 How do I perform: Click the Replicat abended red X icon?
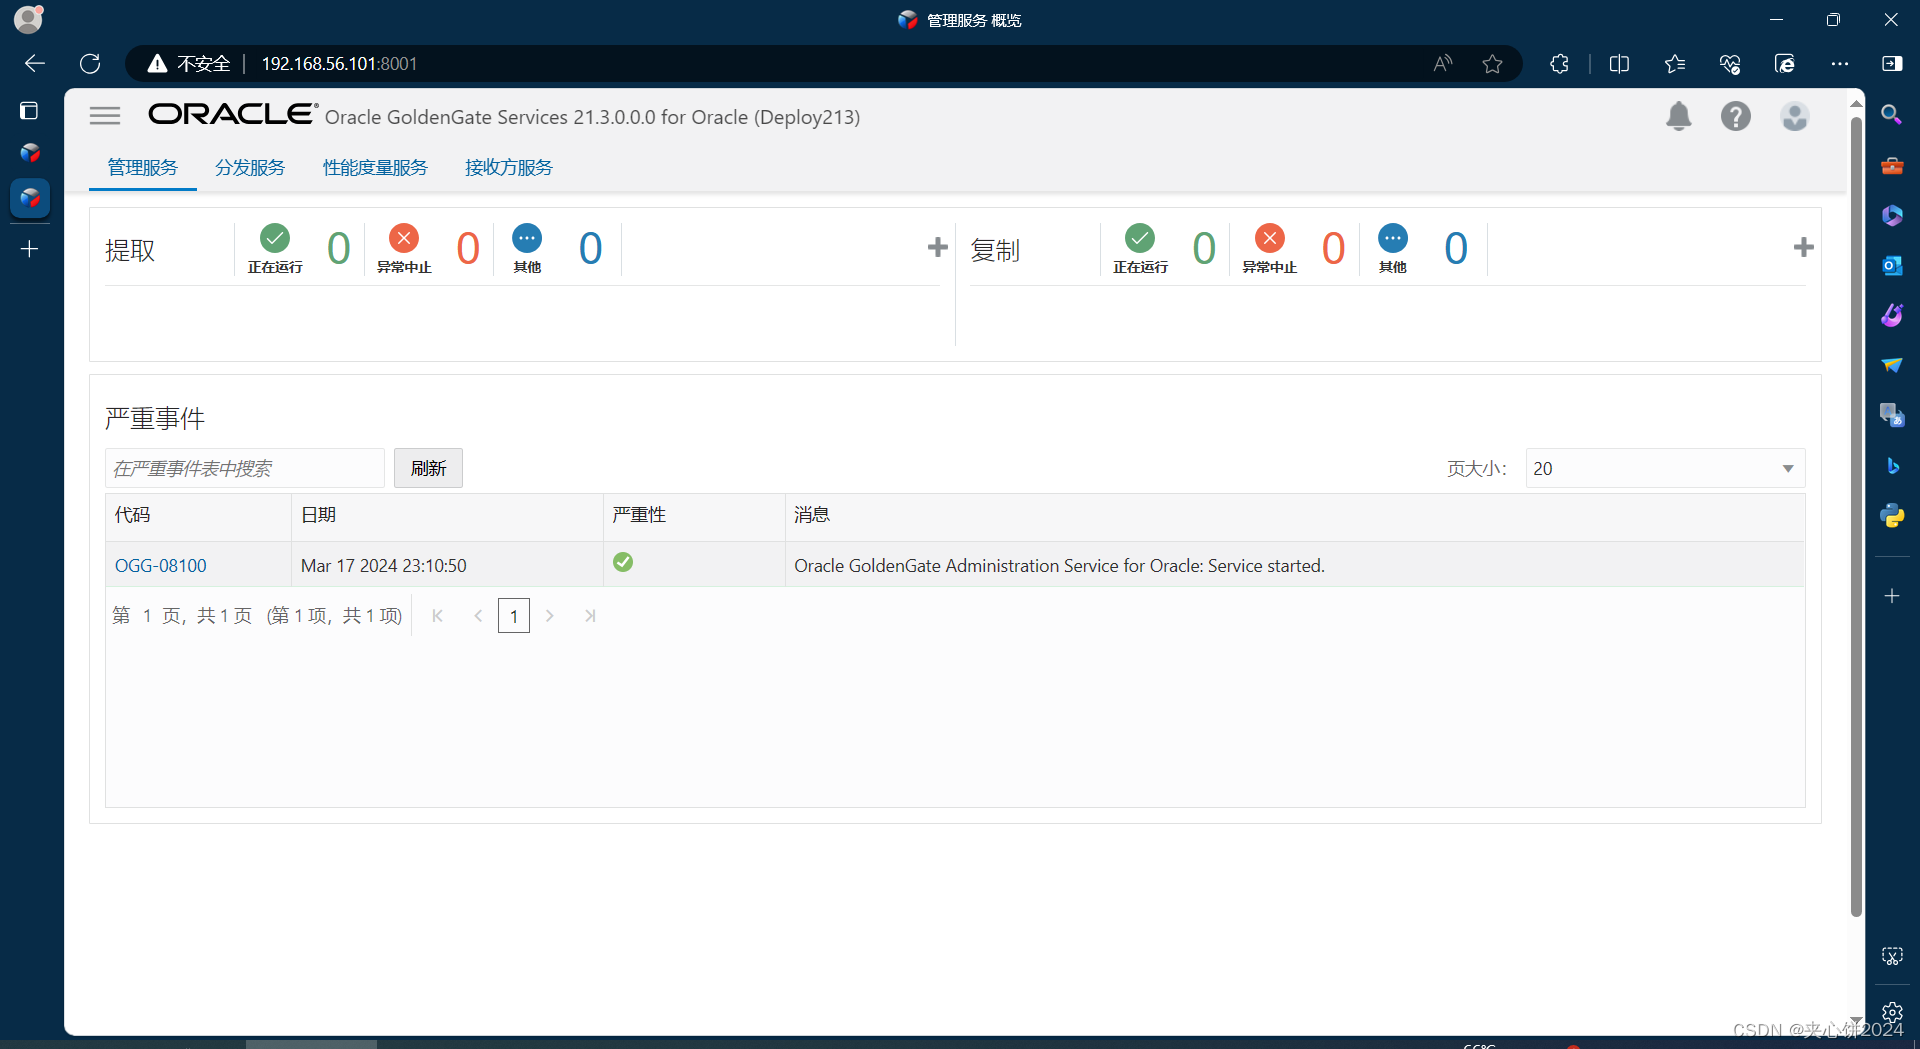click(1270, 238)
